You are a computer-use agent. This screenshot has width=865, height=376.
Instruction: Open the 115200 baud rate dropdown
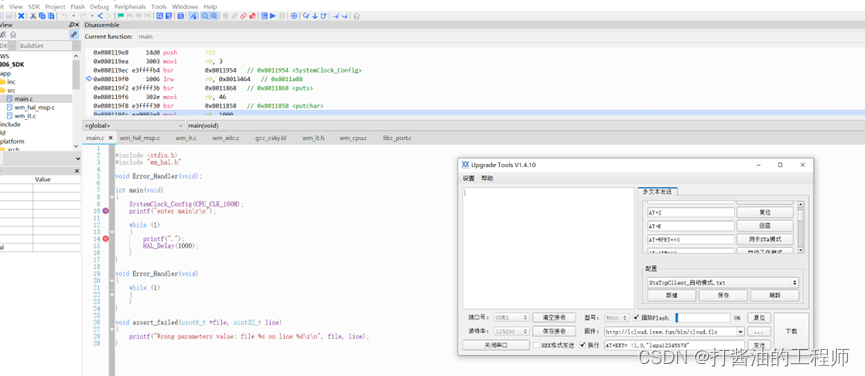click(511, 331)
